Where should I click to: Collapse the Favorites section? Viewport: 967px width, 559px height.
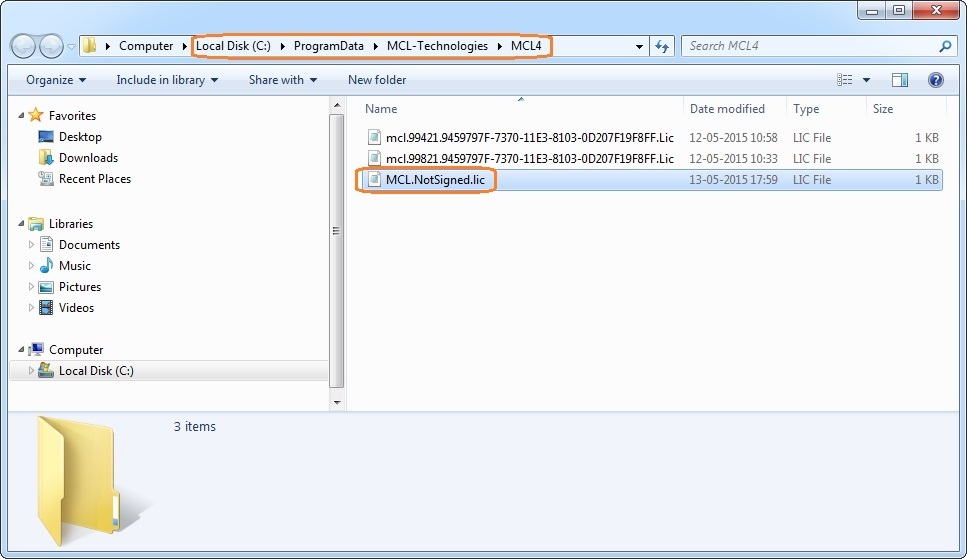[x=21, y=115]
